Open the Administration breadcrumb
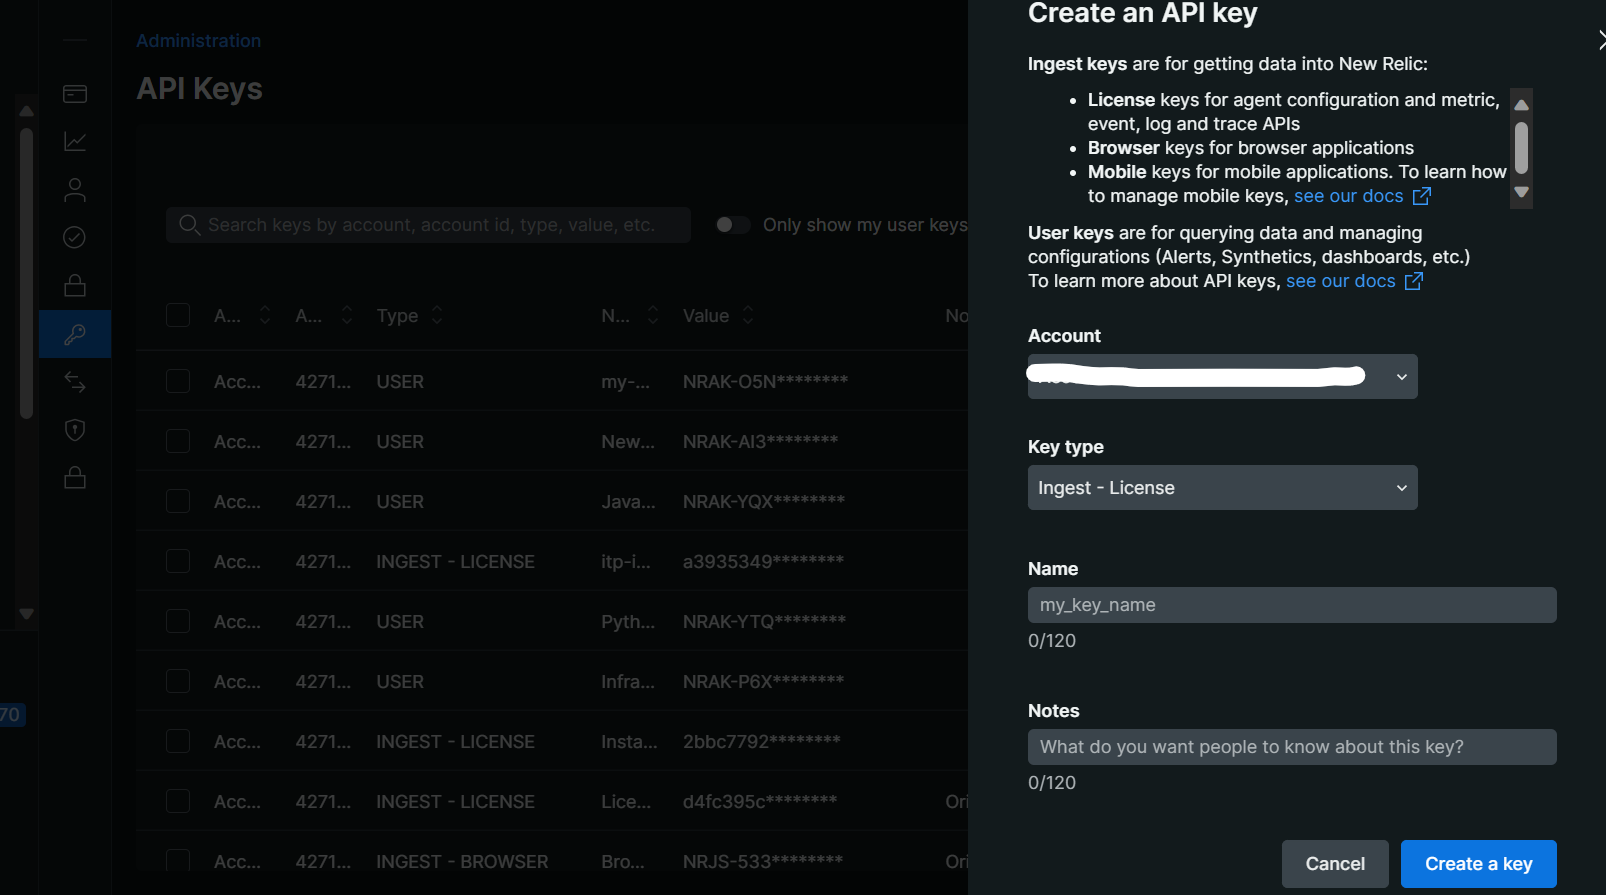The image size is (1606, 895). tap(198, 41)
